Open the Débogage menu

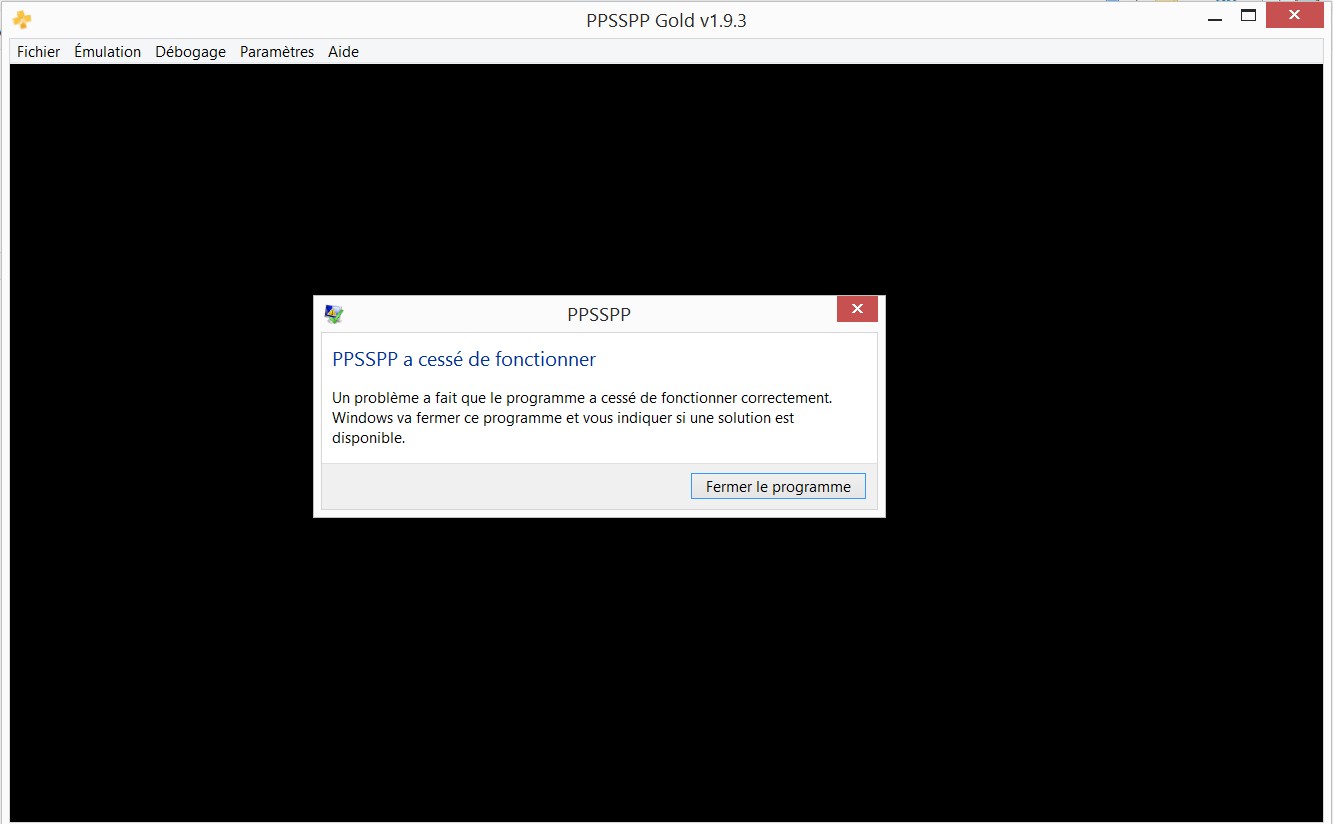(x=190, y=52)
